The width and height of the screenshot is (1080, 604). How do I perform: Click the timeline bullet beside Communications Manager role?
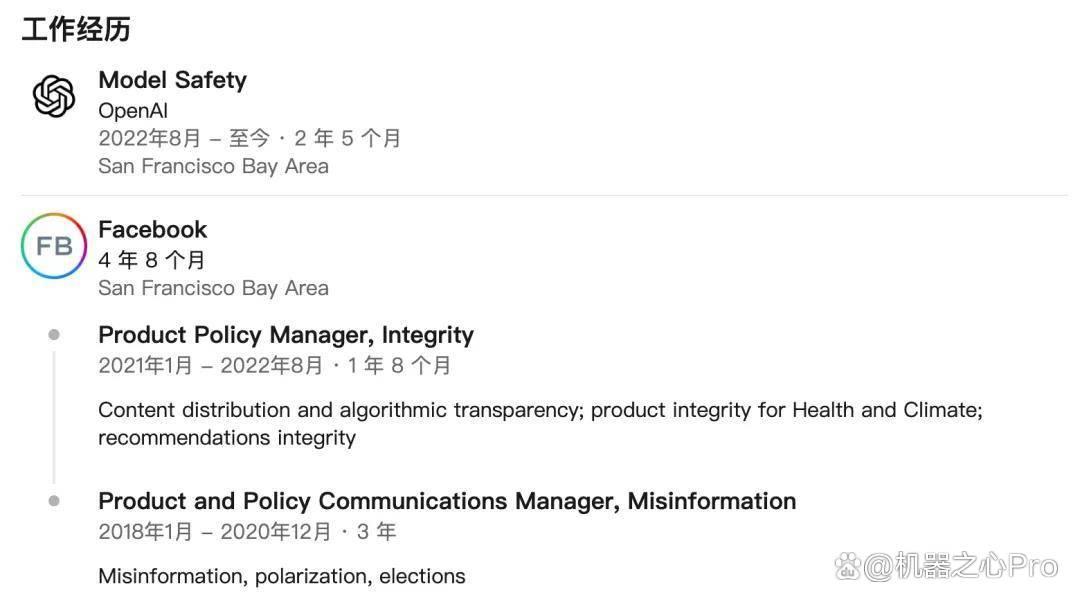(54, 501)
